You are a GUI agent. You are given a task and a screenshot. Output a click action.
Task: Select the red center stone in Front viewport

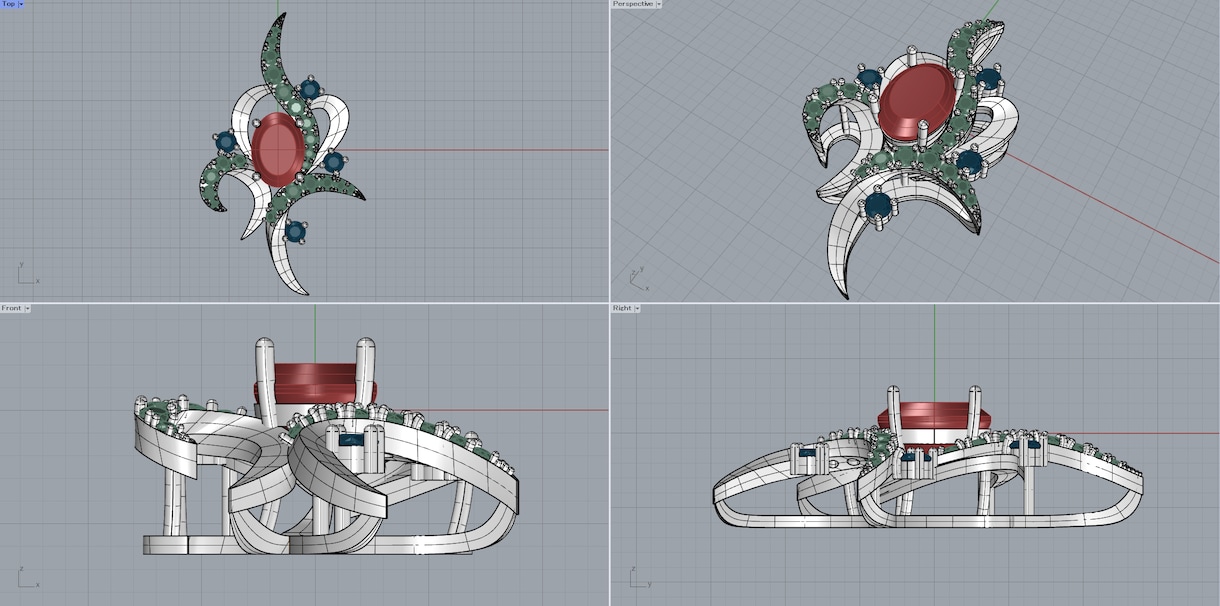click(316, 382)
